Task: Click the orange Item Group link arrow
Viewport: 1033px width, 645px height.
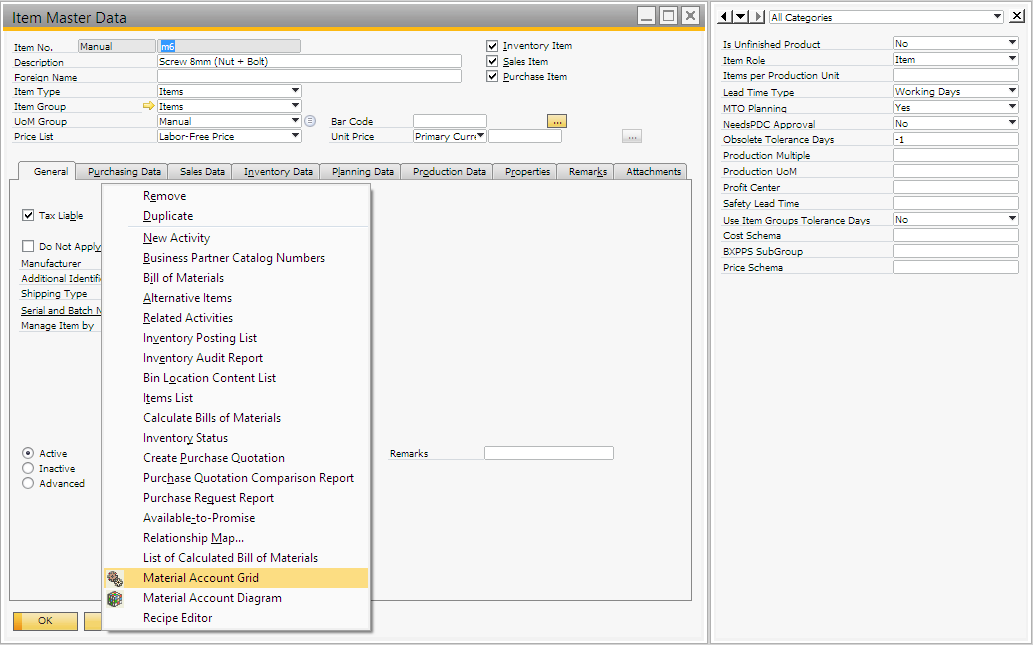Action: (149, 106)
